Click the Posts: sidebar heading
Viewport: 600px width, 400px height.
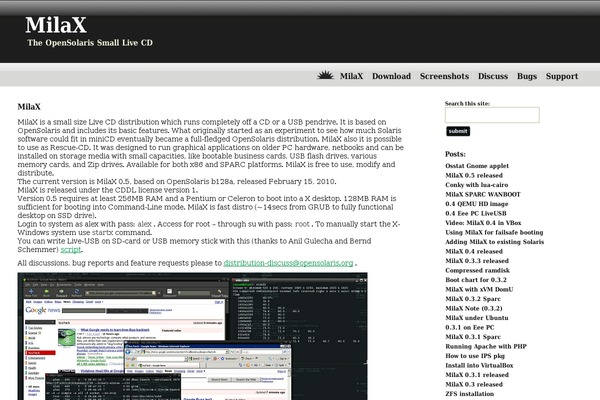pyautogui.click(x=455, y=154)
